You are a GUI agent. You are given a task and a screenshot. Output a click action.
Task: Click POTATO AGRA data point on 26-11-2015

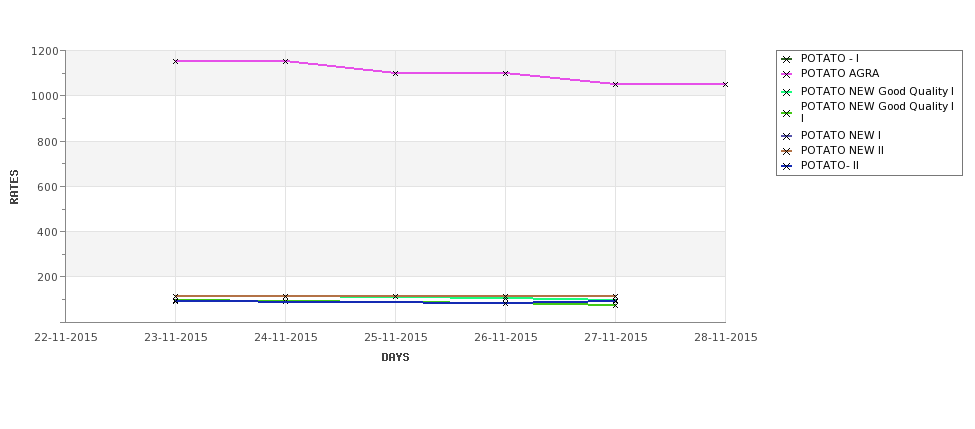[506, 73]
